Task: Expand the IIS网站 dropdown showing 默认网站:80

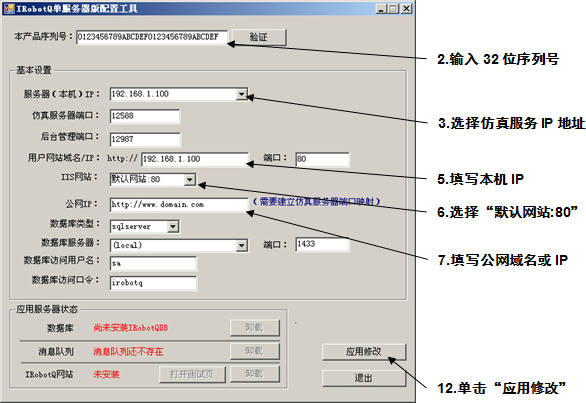Action: pos(190,179)
